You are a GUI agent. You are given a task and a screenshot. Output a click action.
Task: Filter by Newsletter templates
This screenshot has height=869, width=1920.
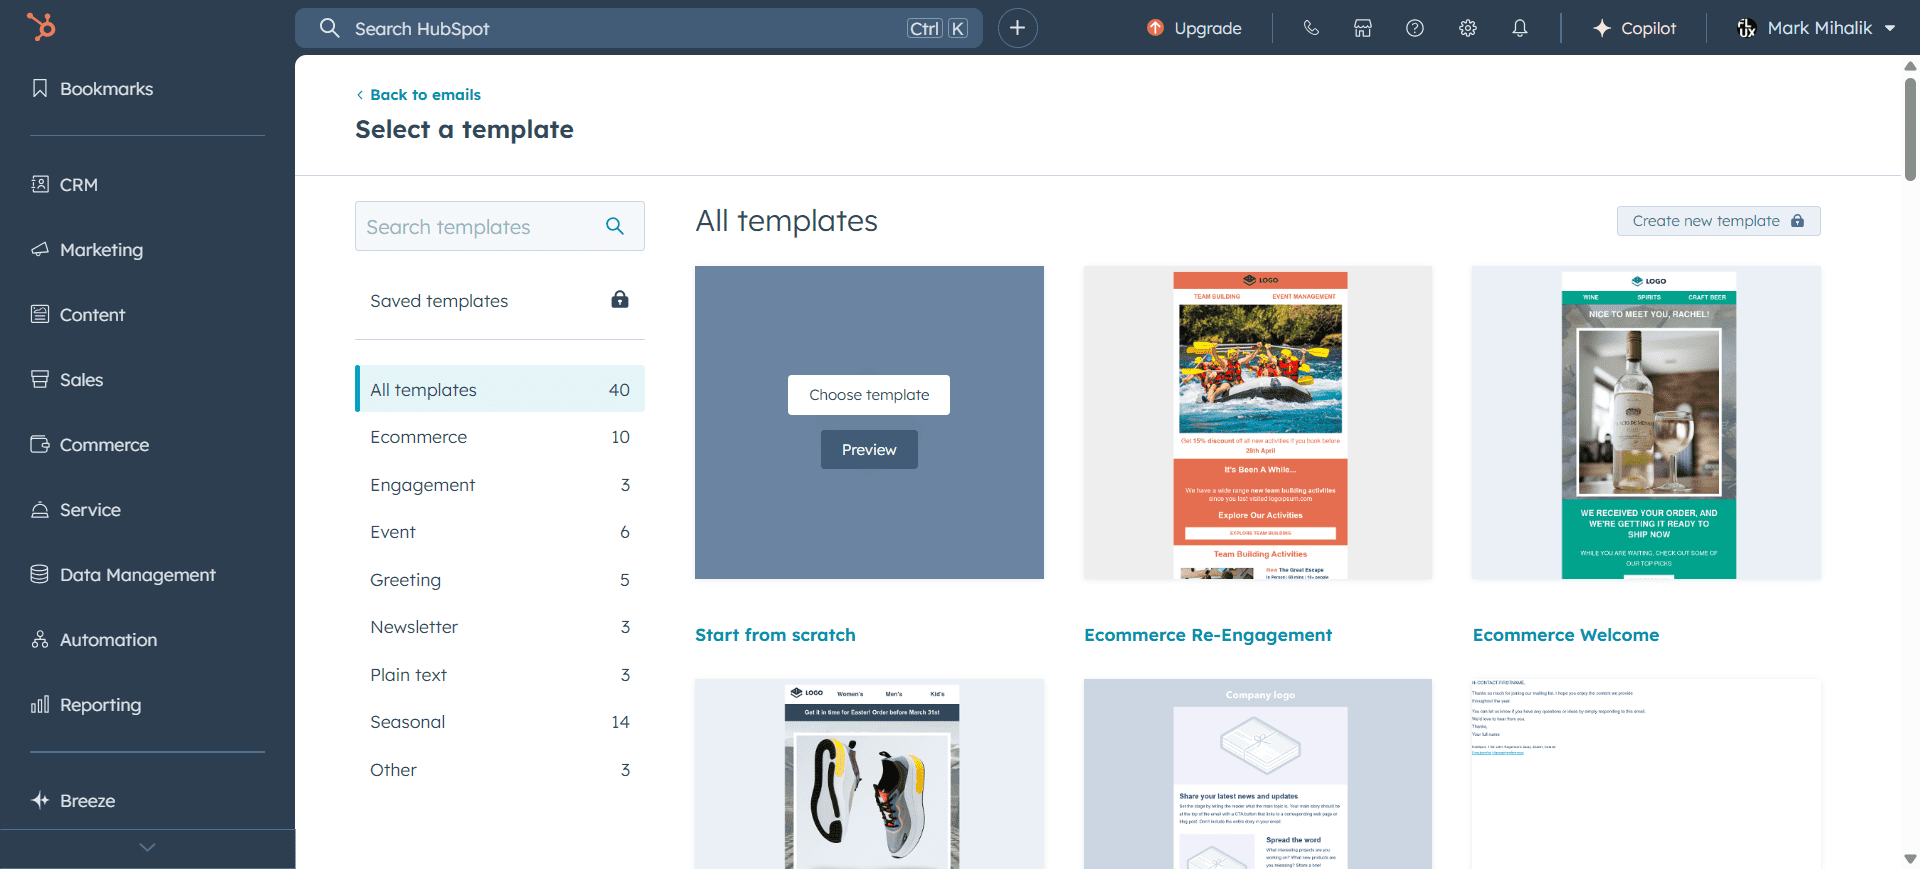tap(499, 627)
